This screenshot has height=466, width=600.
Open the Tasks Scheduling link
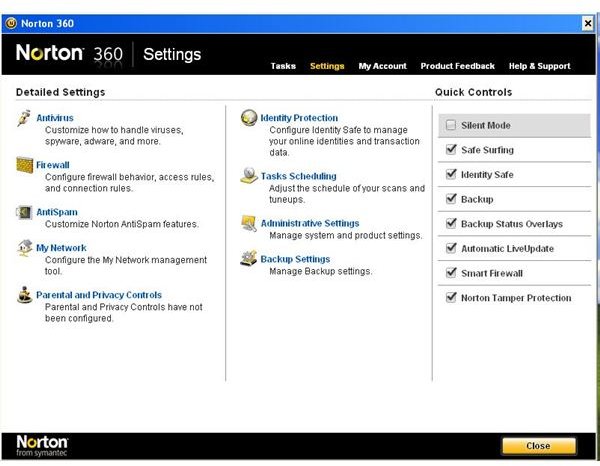click(298, 176)
